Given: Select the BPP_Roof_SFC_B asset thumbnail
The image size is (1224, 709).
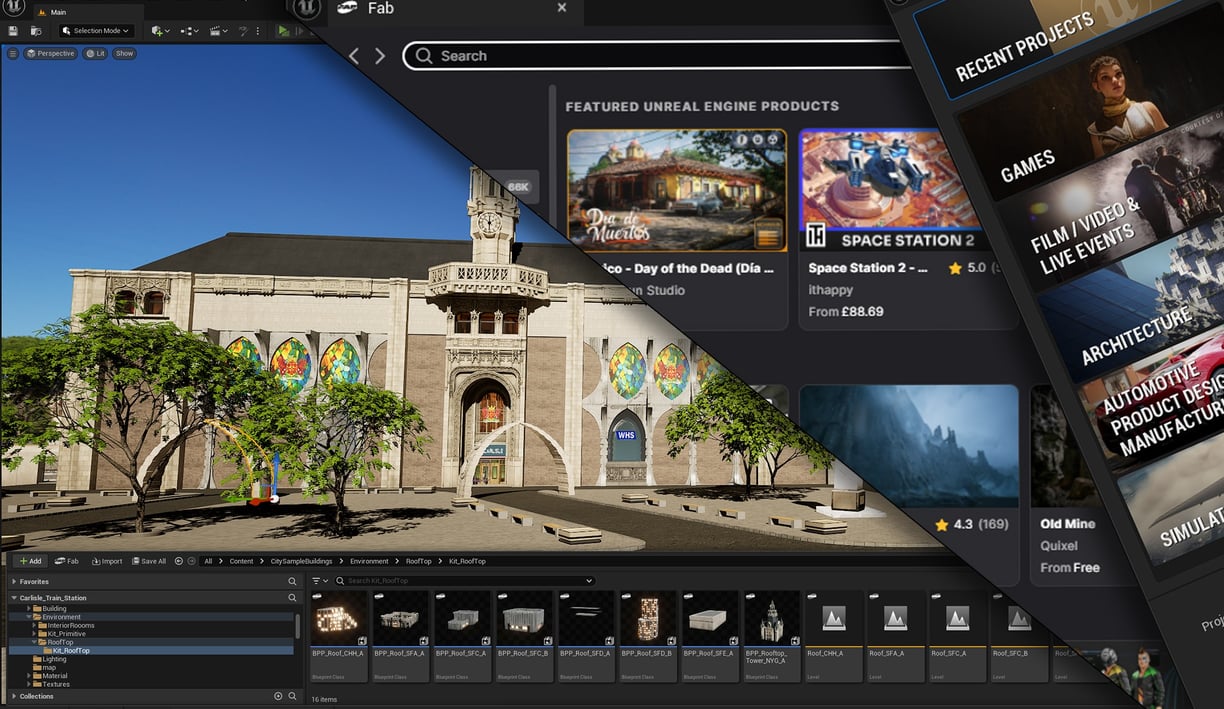Looking at the screenshot, I should tap(525, 618).
